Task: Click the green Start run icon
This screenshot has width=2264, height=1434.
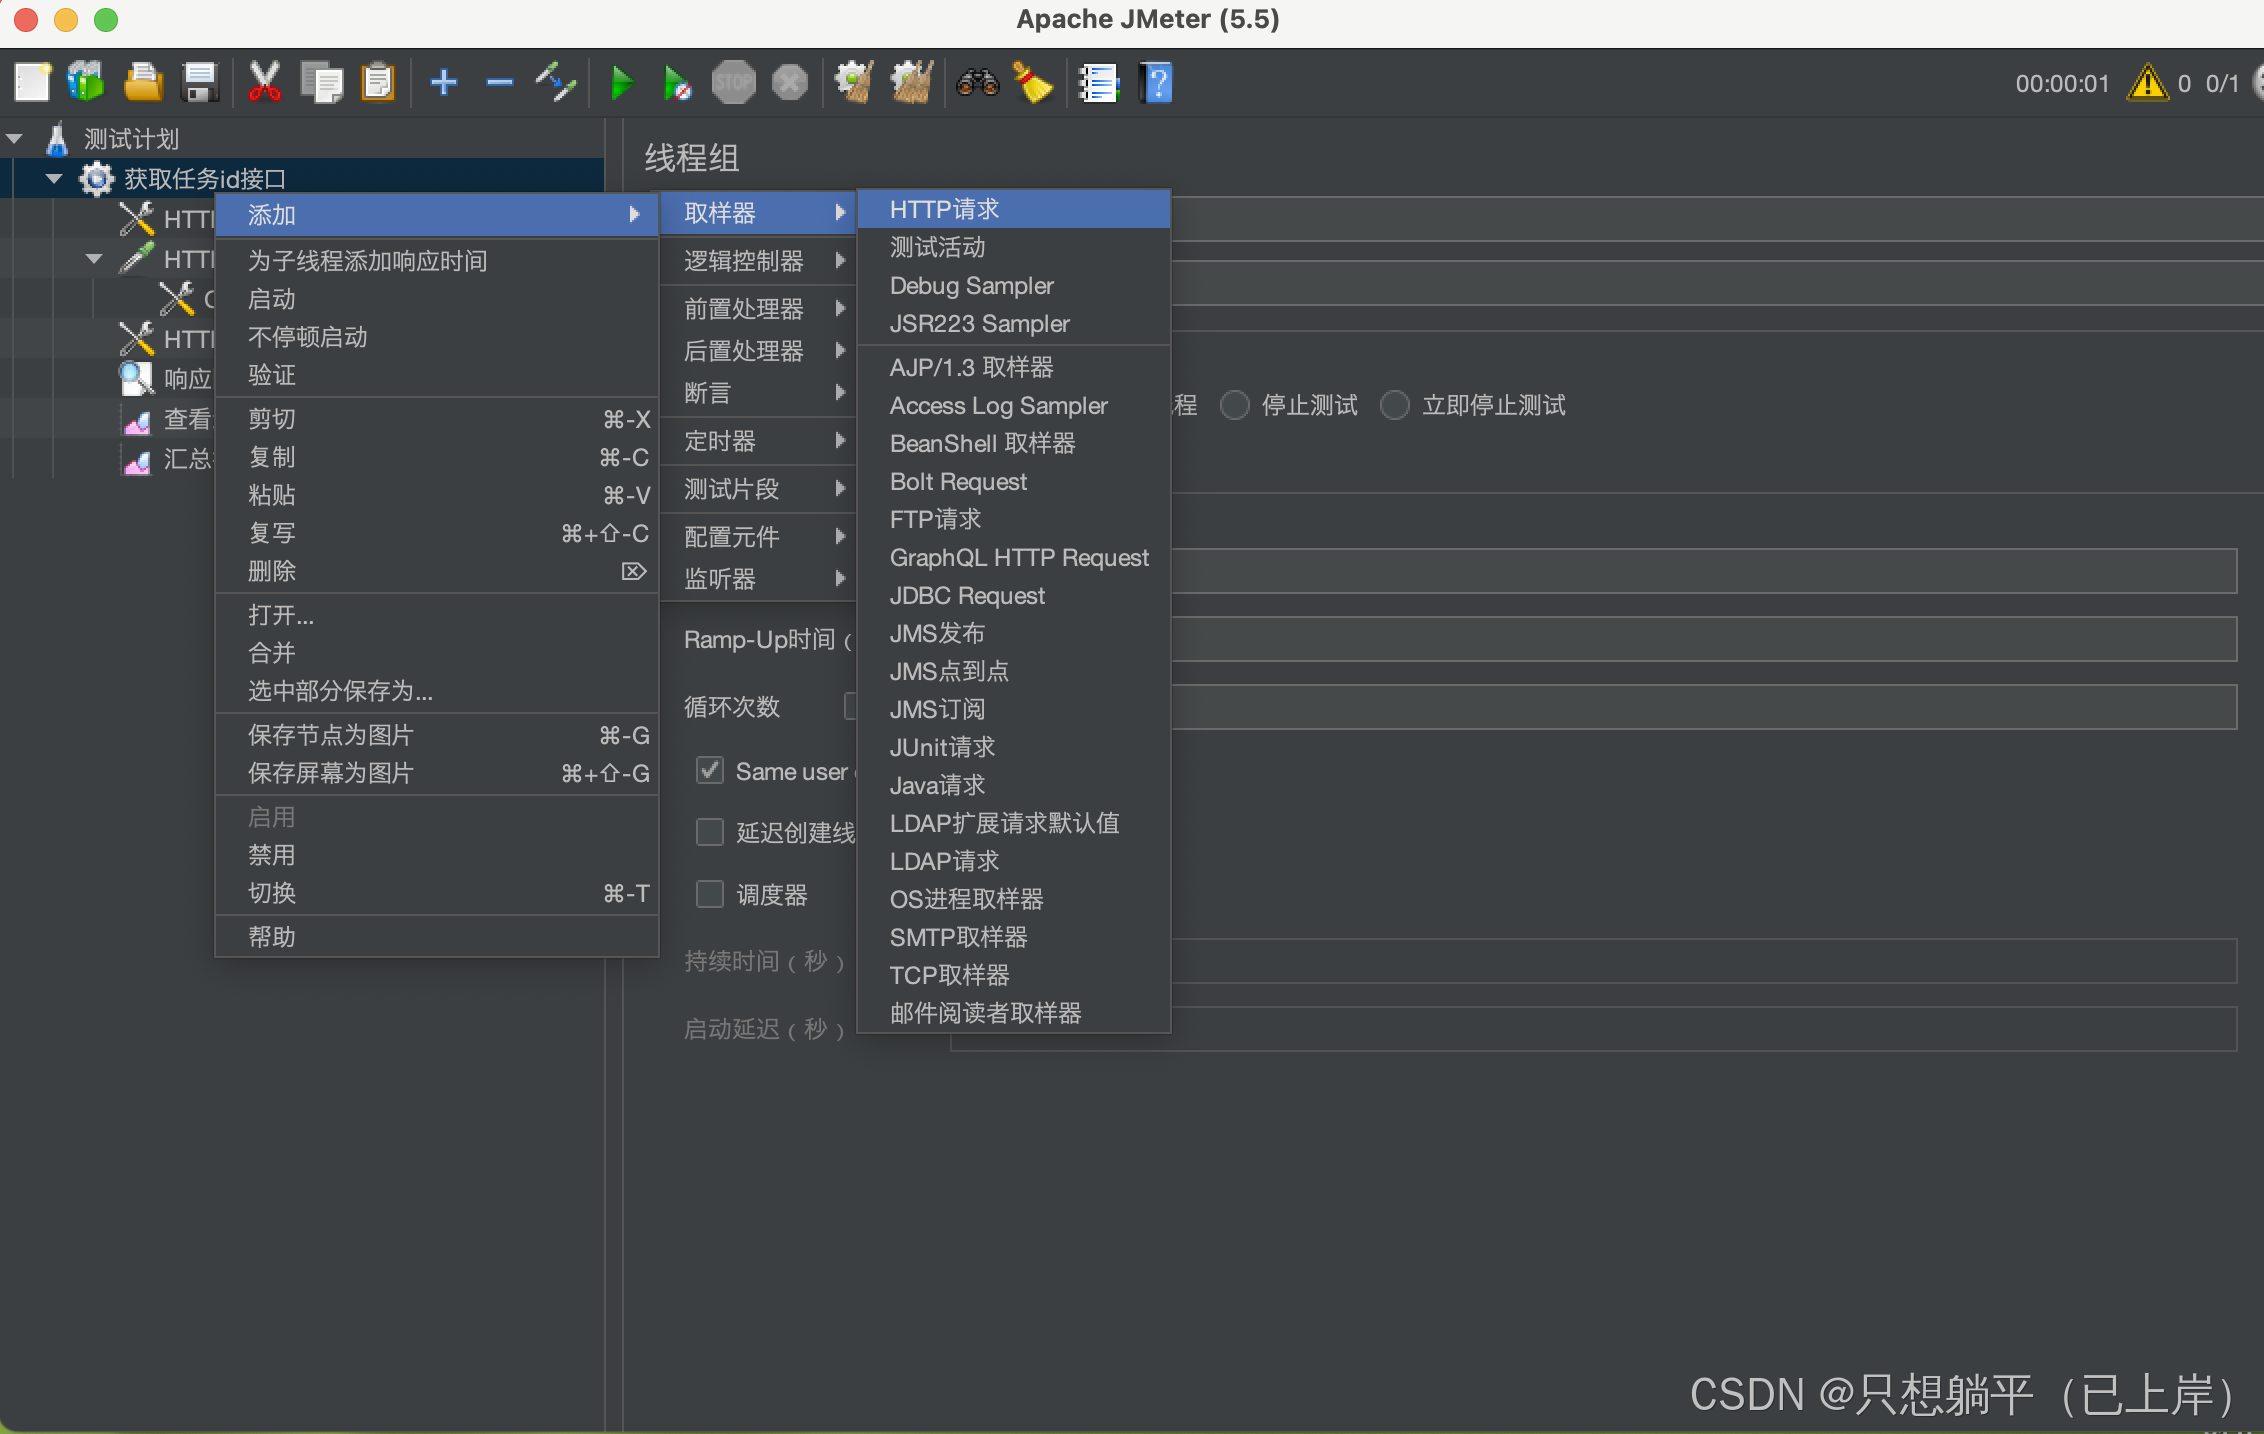Action: (622, 83)
